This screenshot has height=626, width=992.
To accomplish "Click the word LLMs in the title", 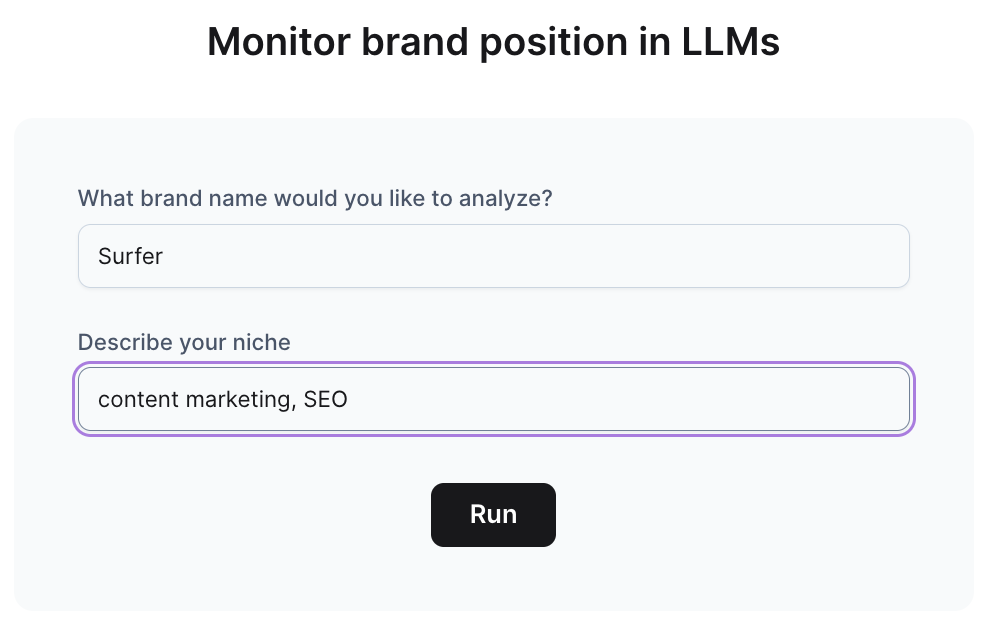I will coord(731,42).
